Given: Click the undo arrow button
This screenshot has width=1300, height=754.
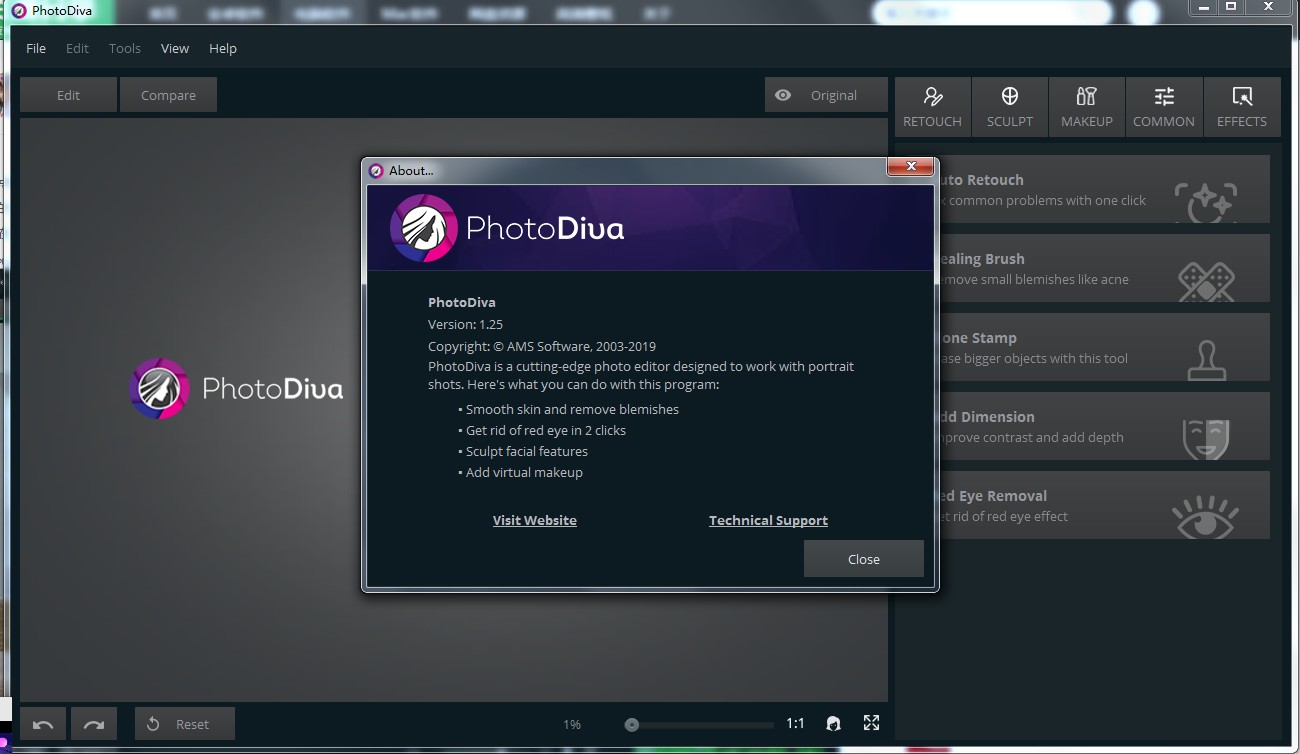Looking at the screenshot, I should 43,724.
